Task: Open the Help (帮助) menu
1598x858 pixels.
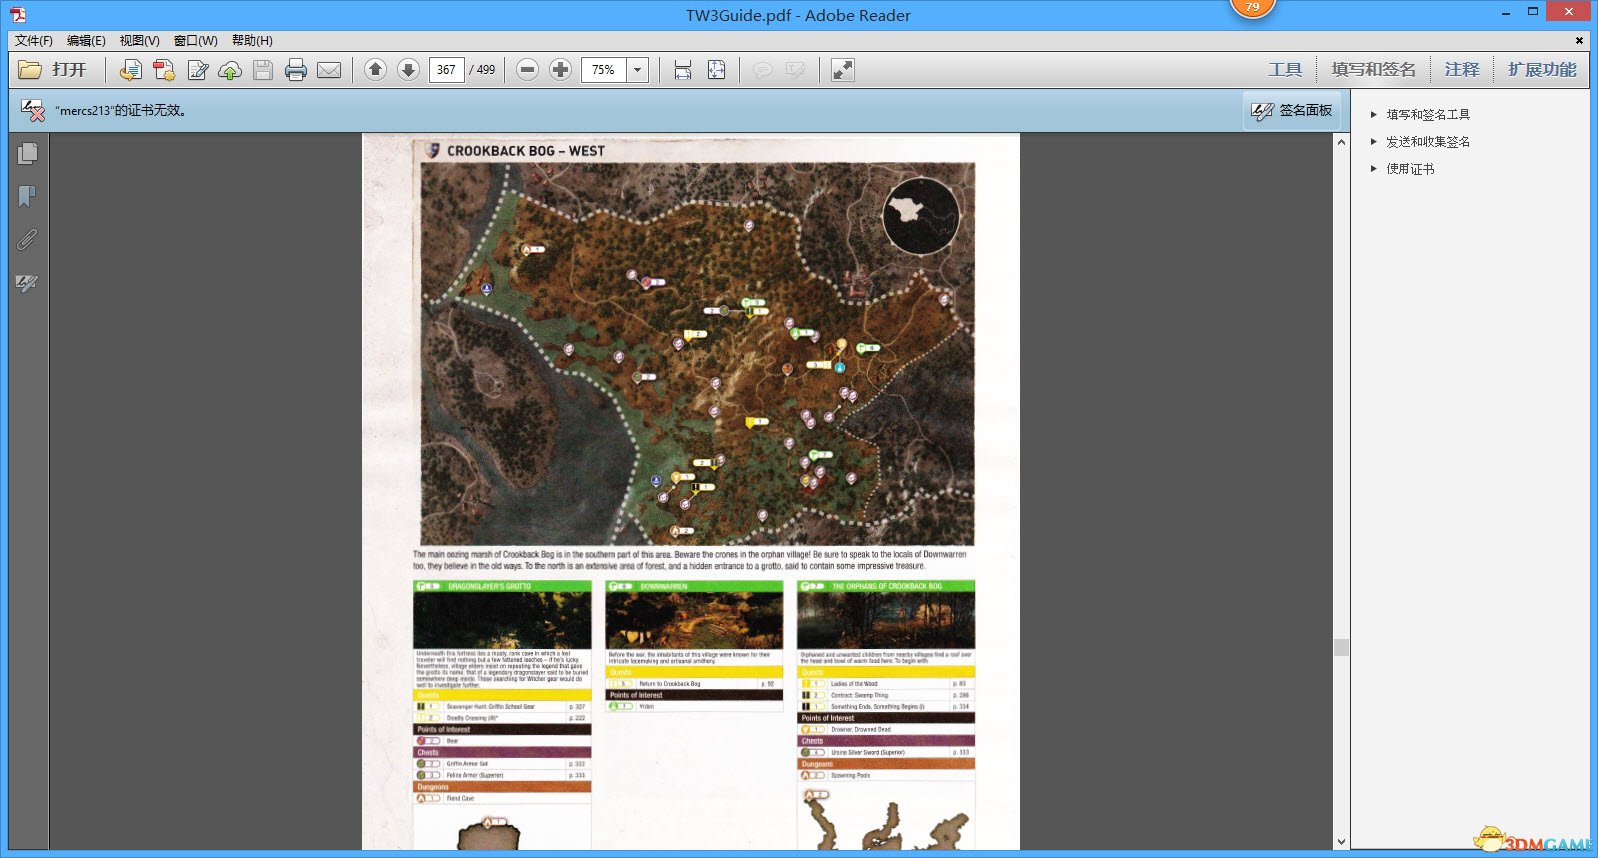Action: [x=252, y=41]
